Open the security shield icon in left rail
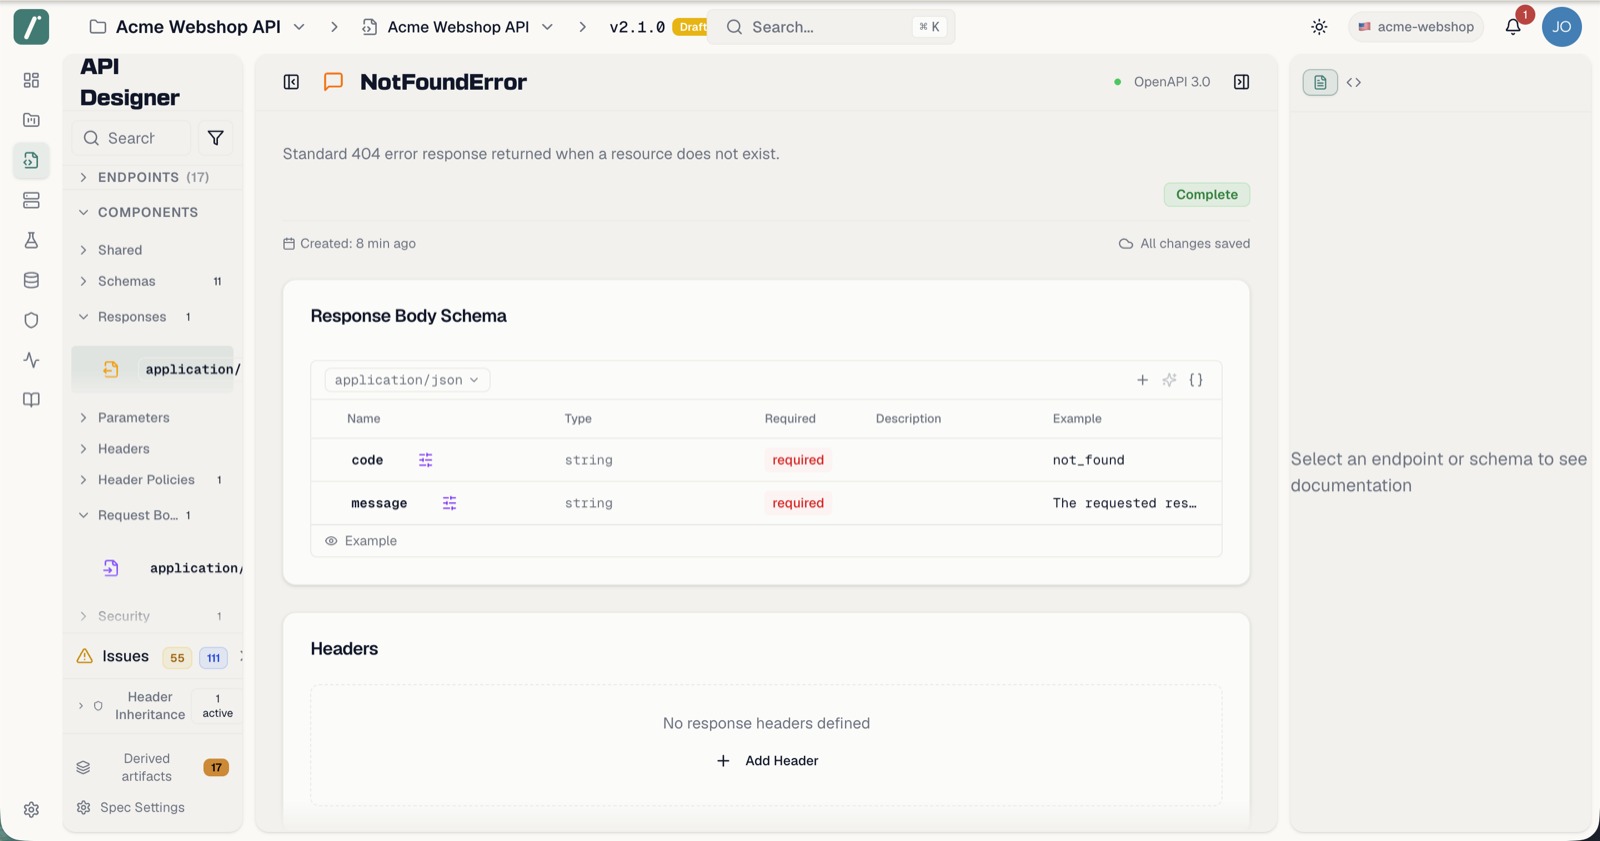1600x841 pixels. coord(31,320)
